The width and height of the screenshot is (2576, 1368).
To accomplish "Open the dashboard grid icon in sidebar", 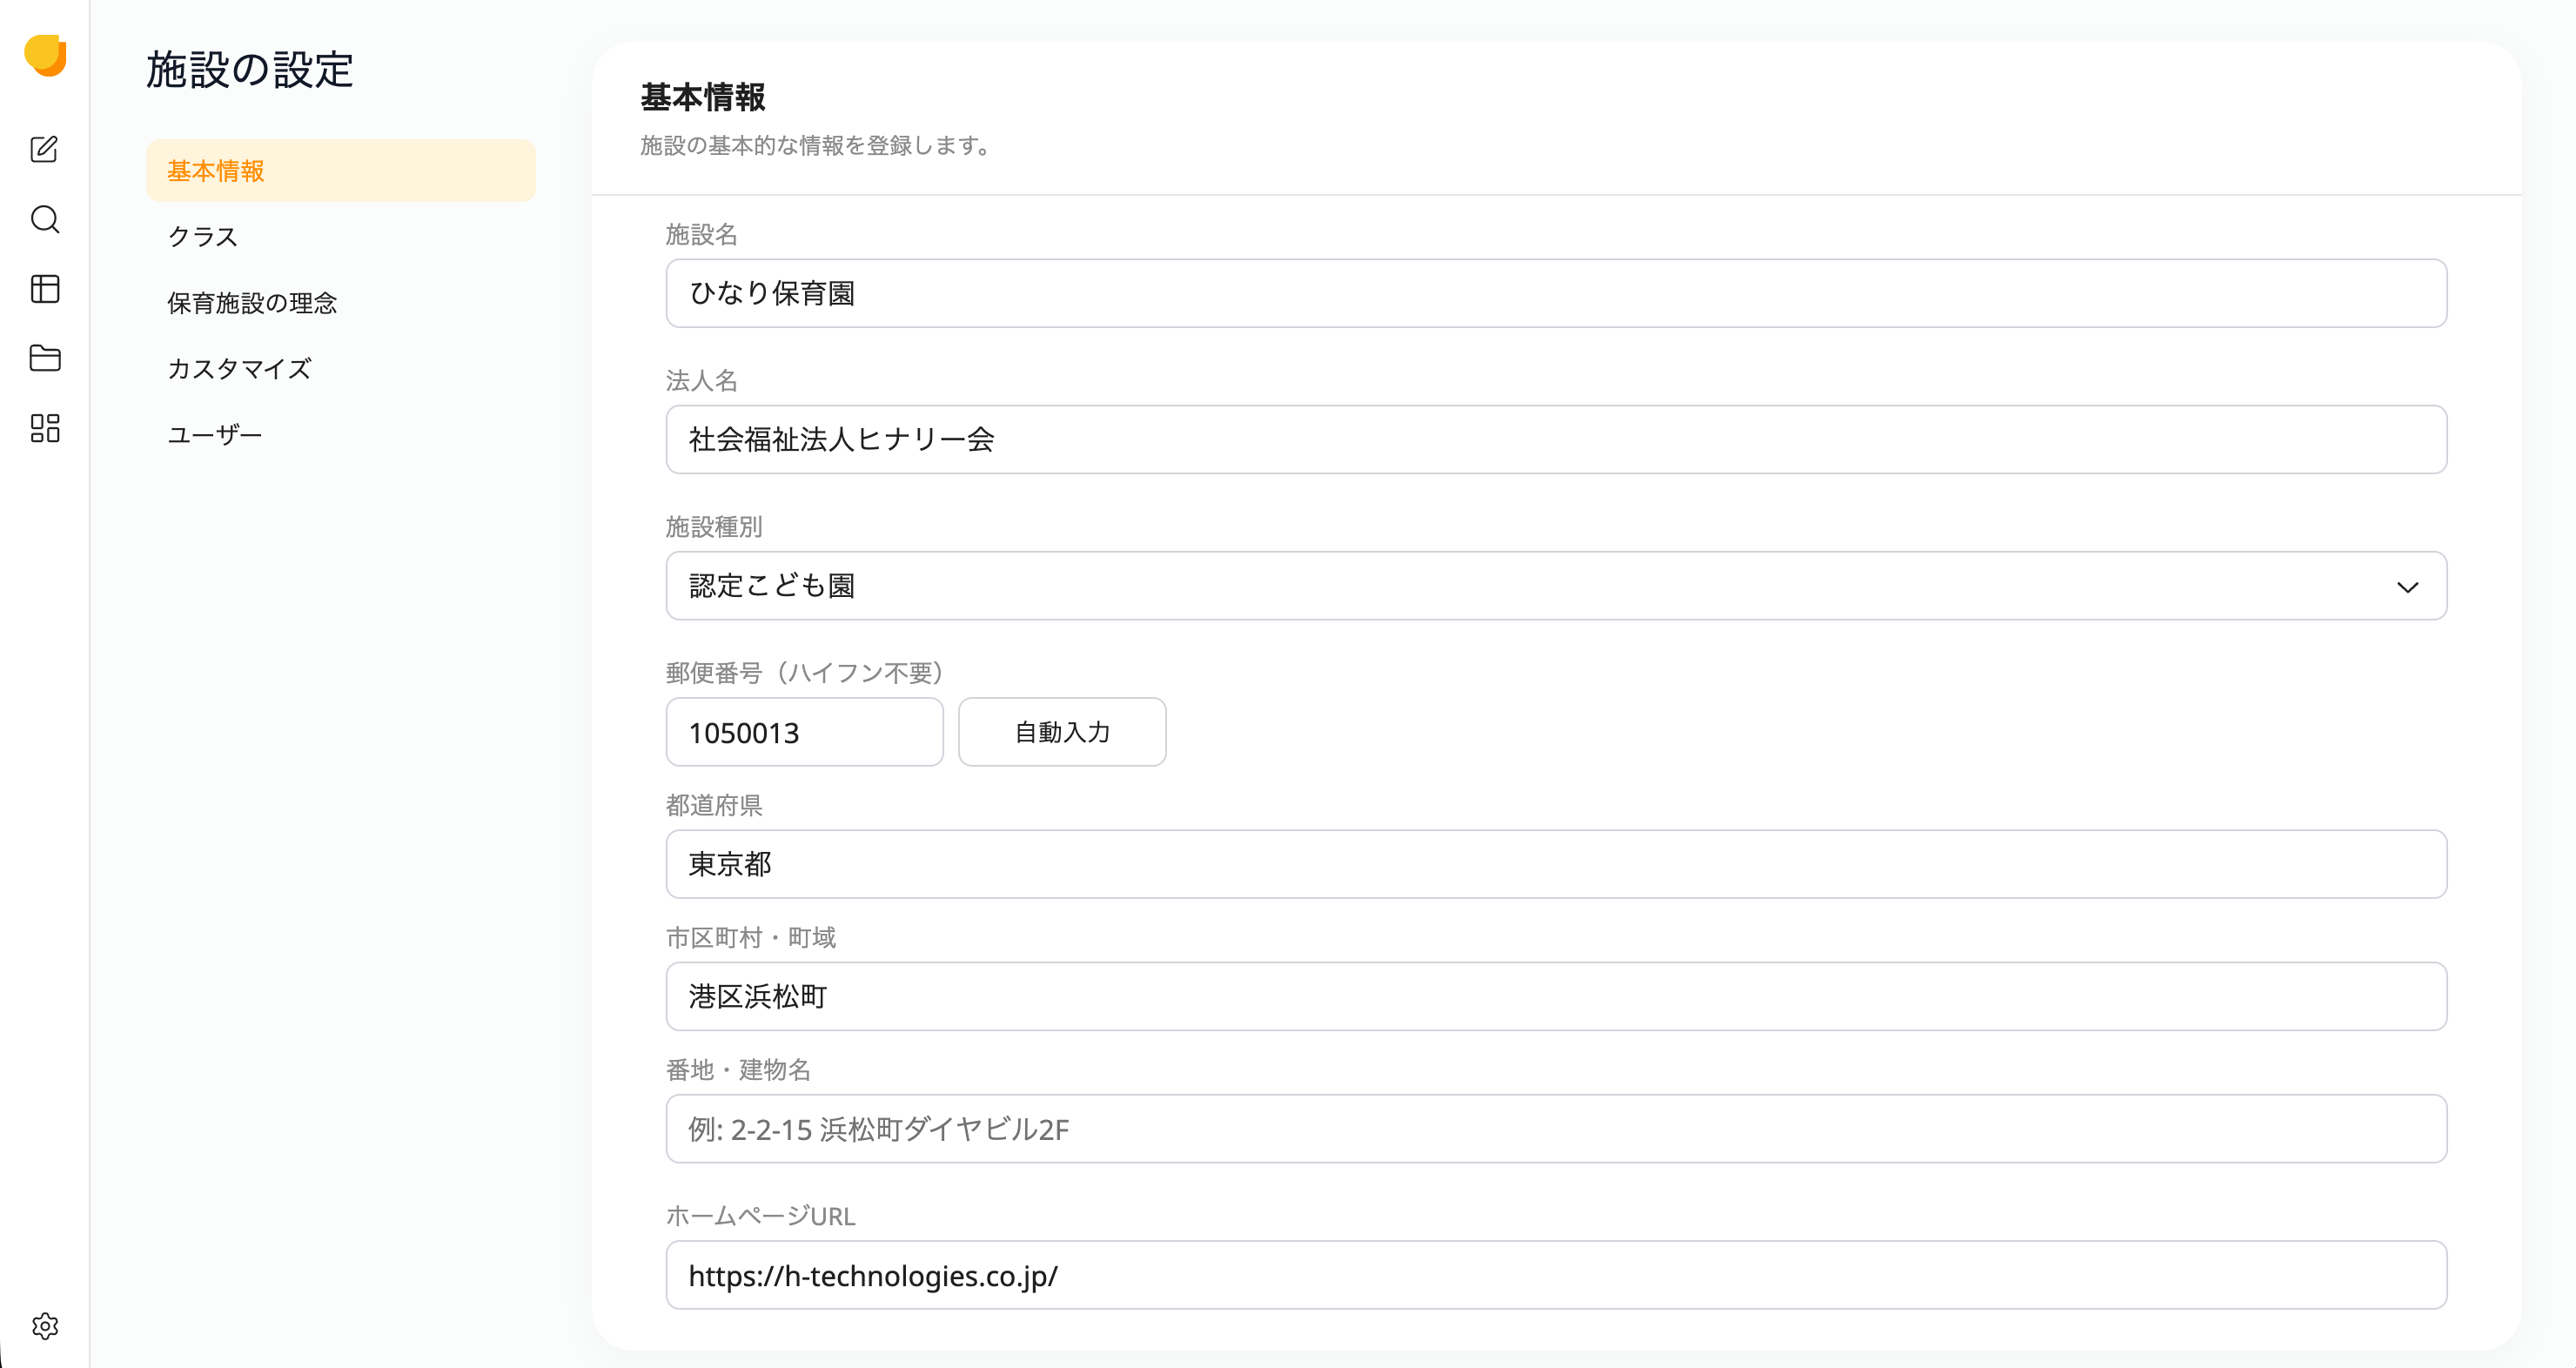I will pyautogui.click(x=45, y=428).
